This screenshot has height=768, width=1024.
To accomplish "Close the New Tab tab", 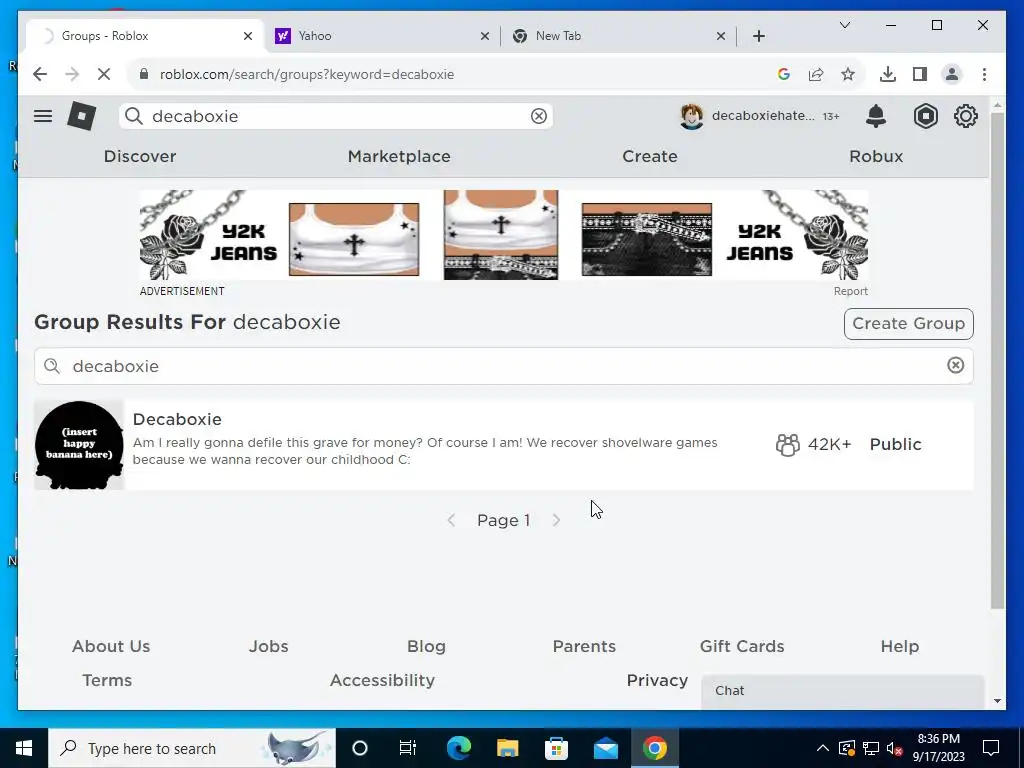I will [720, 36].
